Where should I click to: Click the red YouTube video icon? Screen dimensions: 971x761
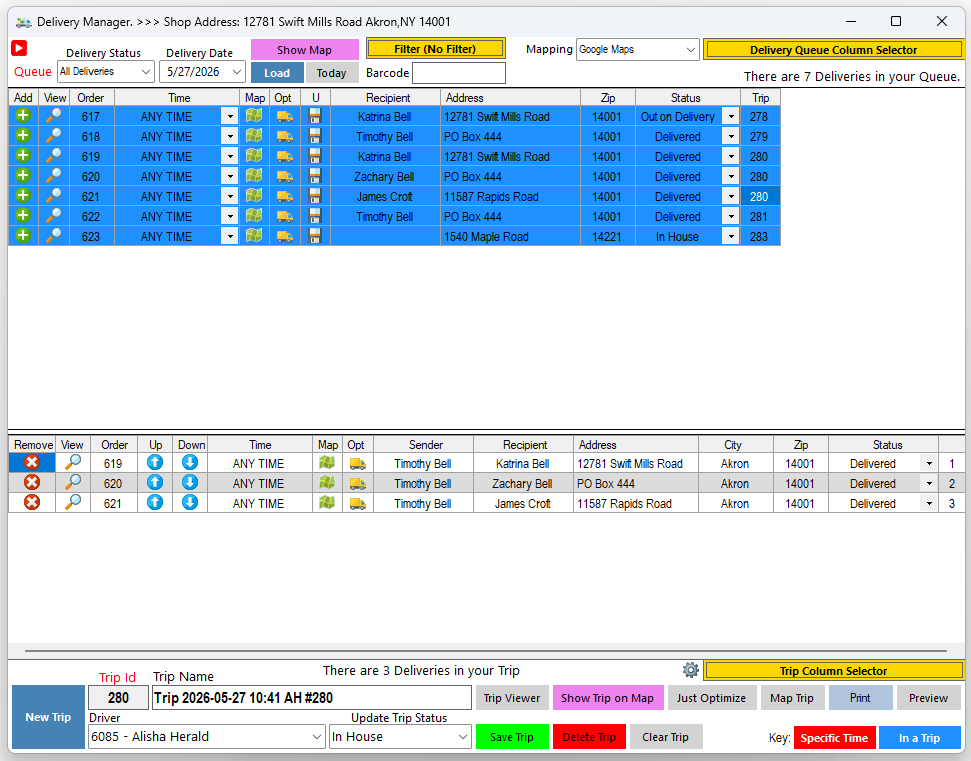click(x=19, y=48)
